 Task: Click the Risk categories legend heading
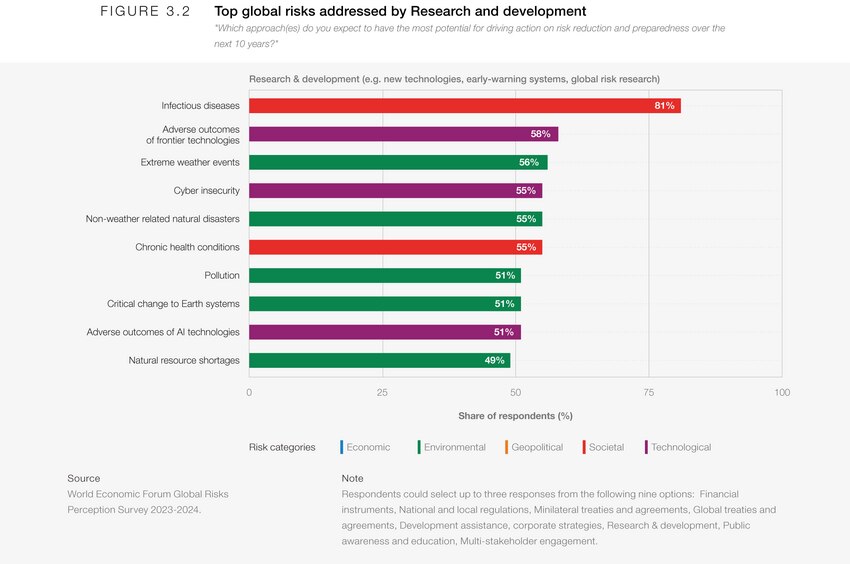(282, 447)
